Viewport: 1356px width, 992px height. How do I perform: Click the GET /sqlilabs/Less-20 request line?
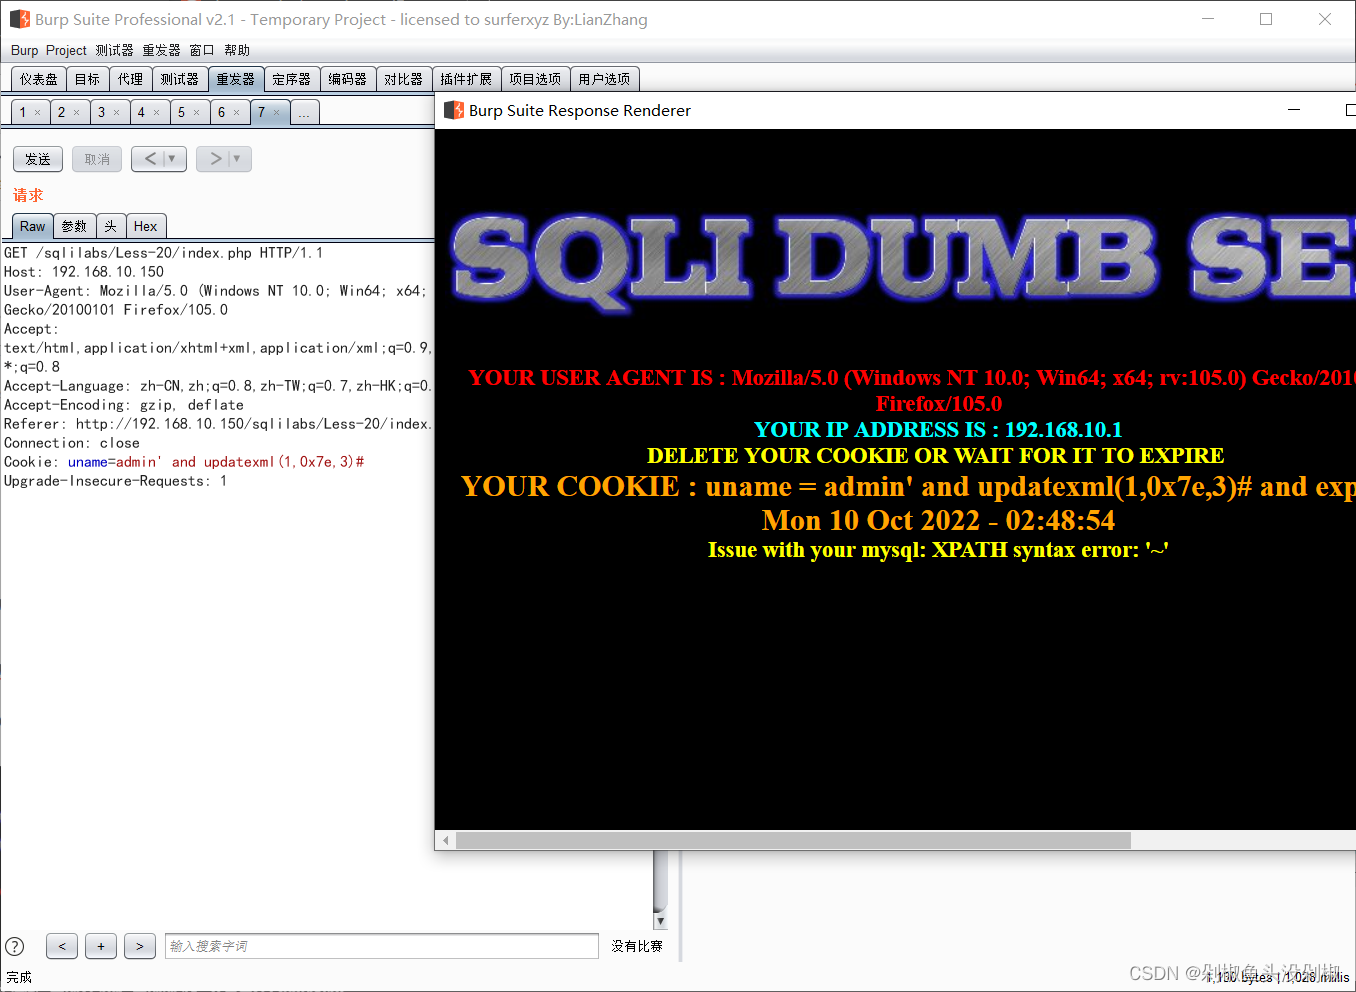[164, 253]
